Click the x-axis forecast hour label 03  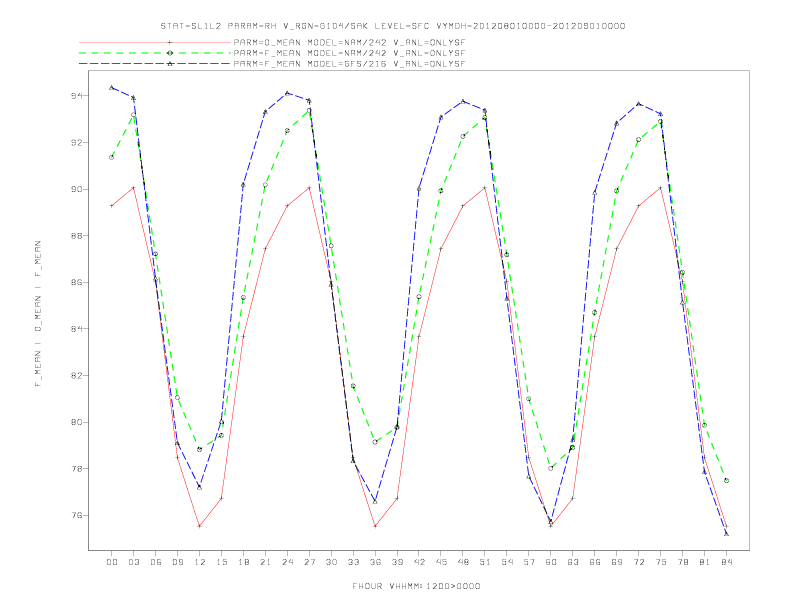(x=133, y=562)
